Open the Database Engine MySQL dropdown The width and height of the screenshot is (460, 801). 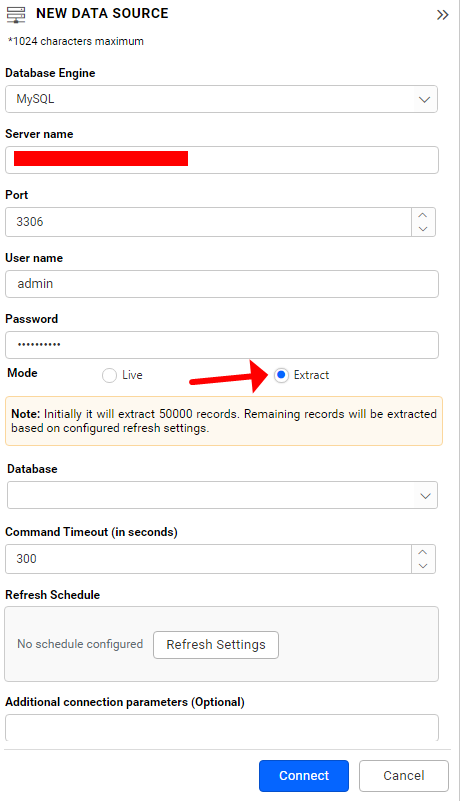[x=221, y=99]
